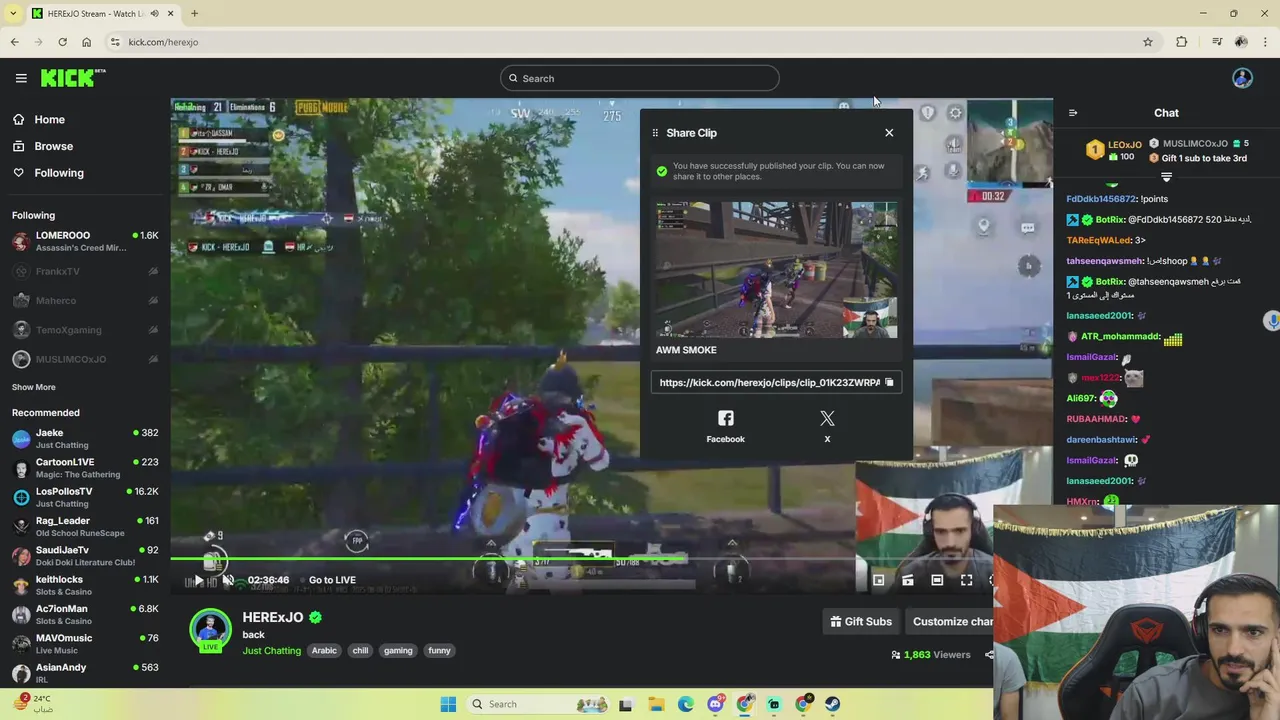
Task: Open LosPollosTV recommended channel
Action: [85, 497]
